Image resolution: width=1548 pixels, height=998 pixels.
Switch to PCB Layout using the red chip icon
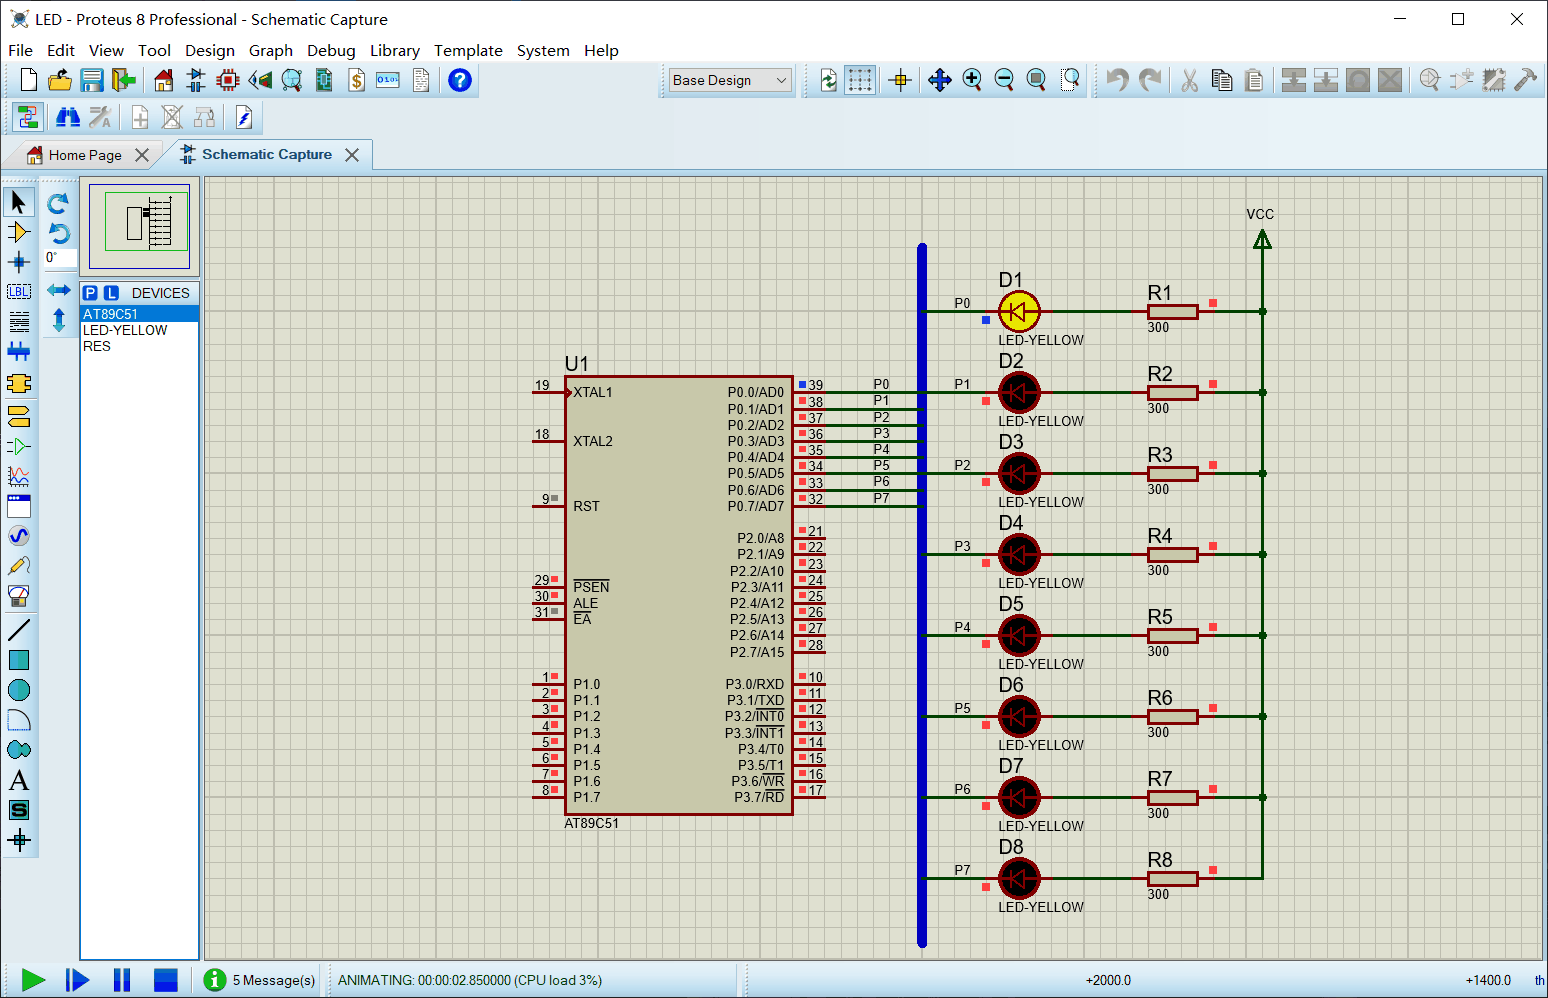[x=228, y=80]
